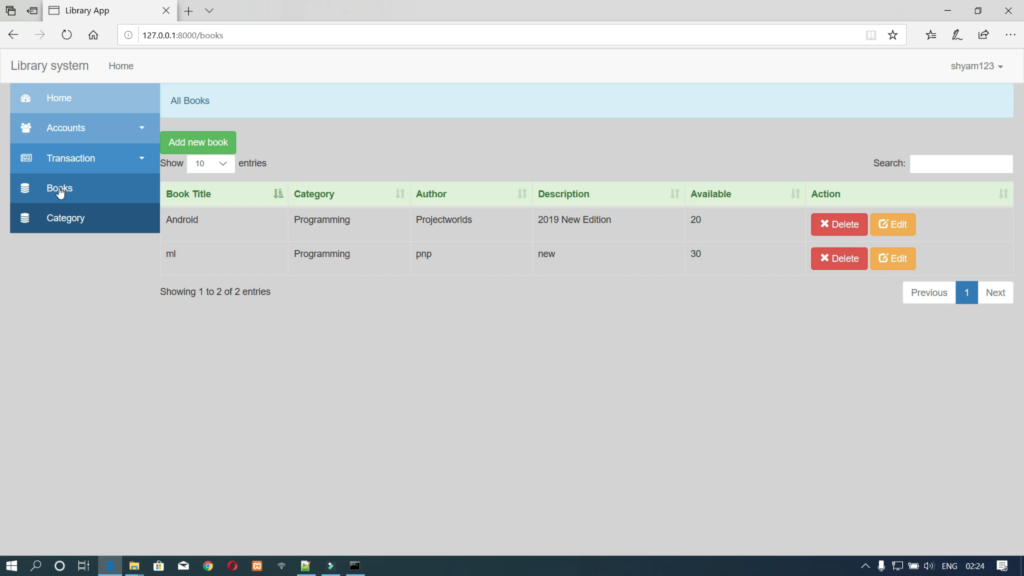Click the star icon in the address bar
The width and height of the screenshot is (1024, 576).
(892, 34)
